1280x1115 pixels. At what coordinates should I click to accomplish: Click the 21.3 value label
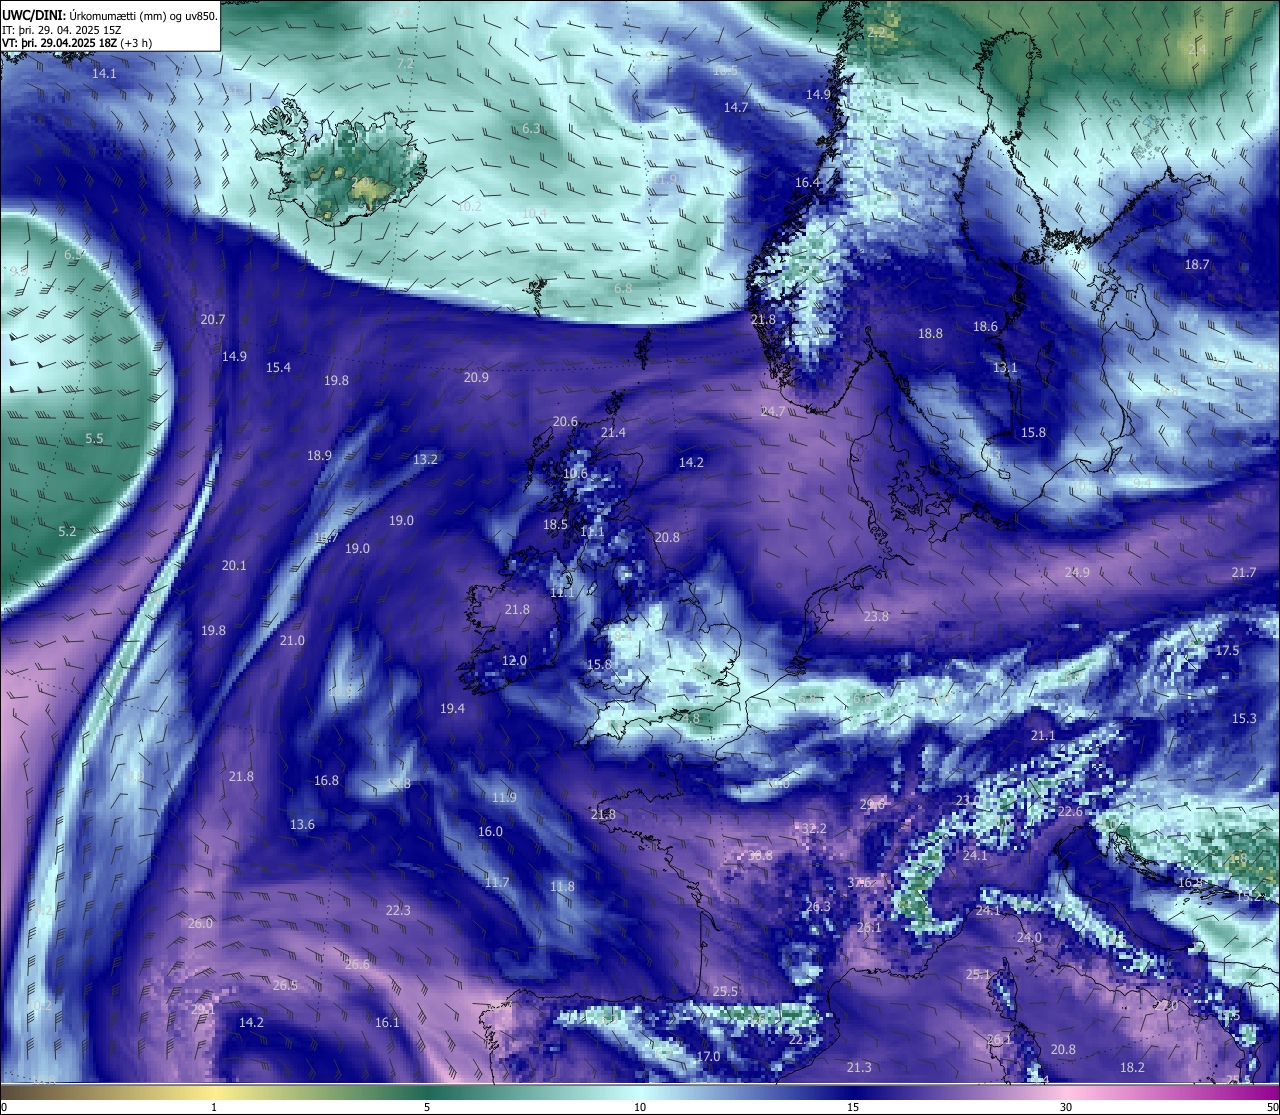pos(859,1068)
